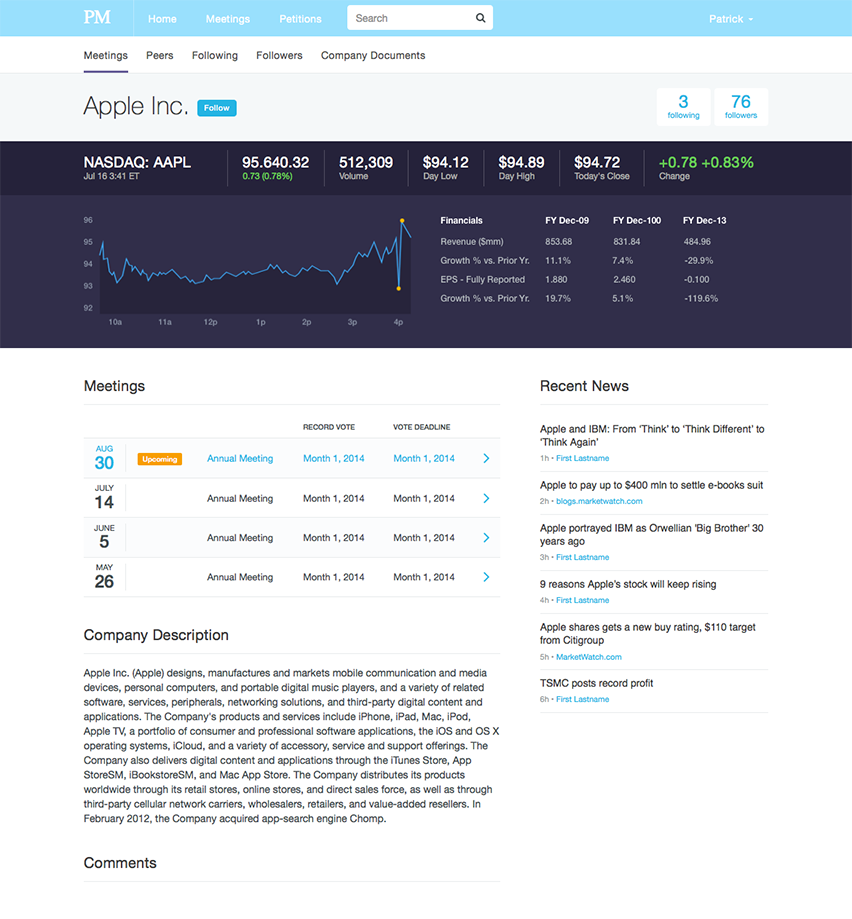The image size is (852, 919).
Task: Click the search magnifier icon
Action: tap(480, 18)
